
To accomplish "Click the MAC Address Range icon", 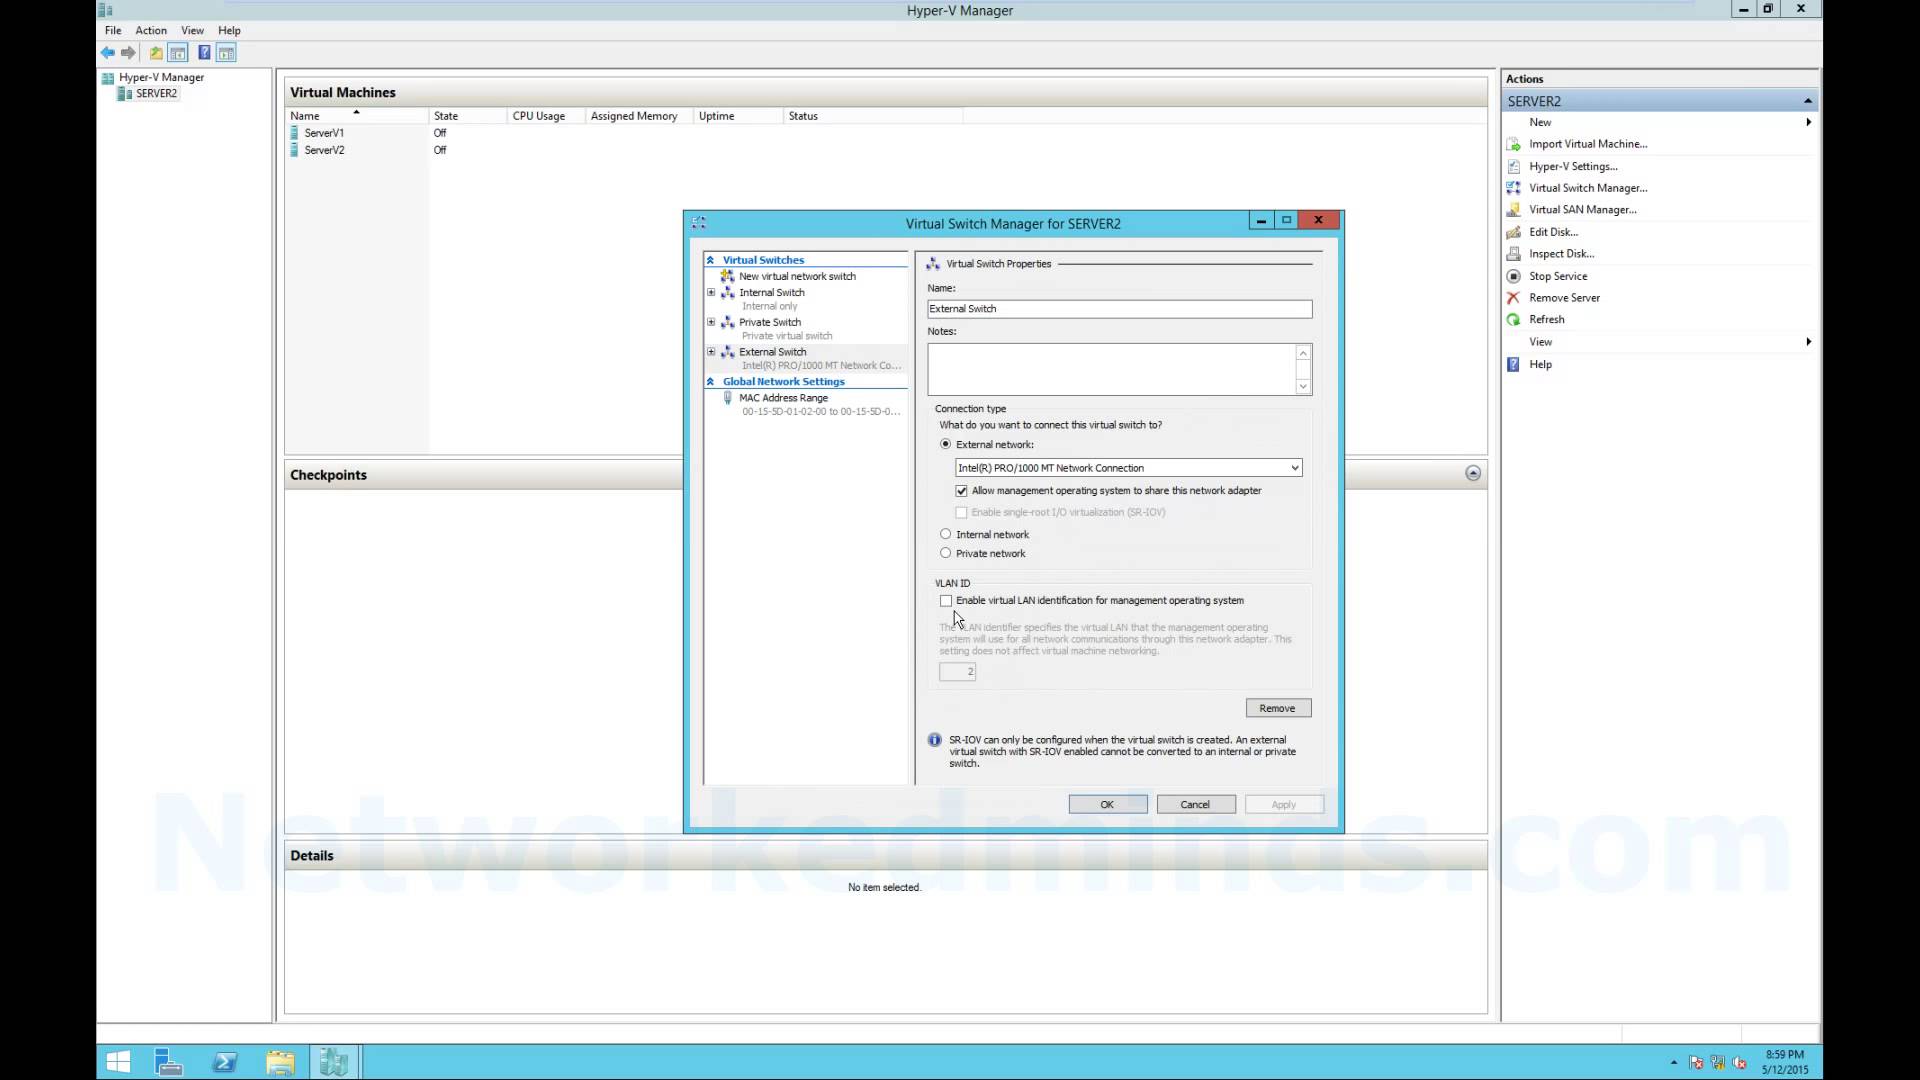I will (x=728, y=398).
